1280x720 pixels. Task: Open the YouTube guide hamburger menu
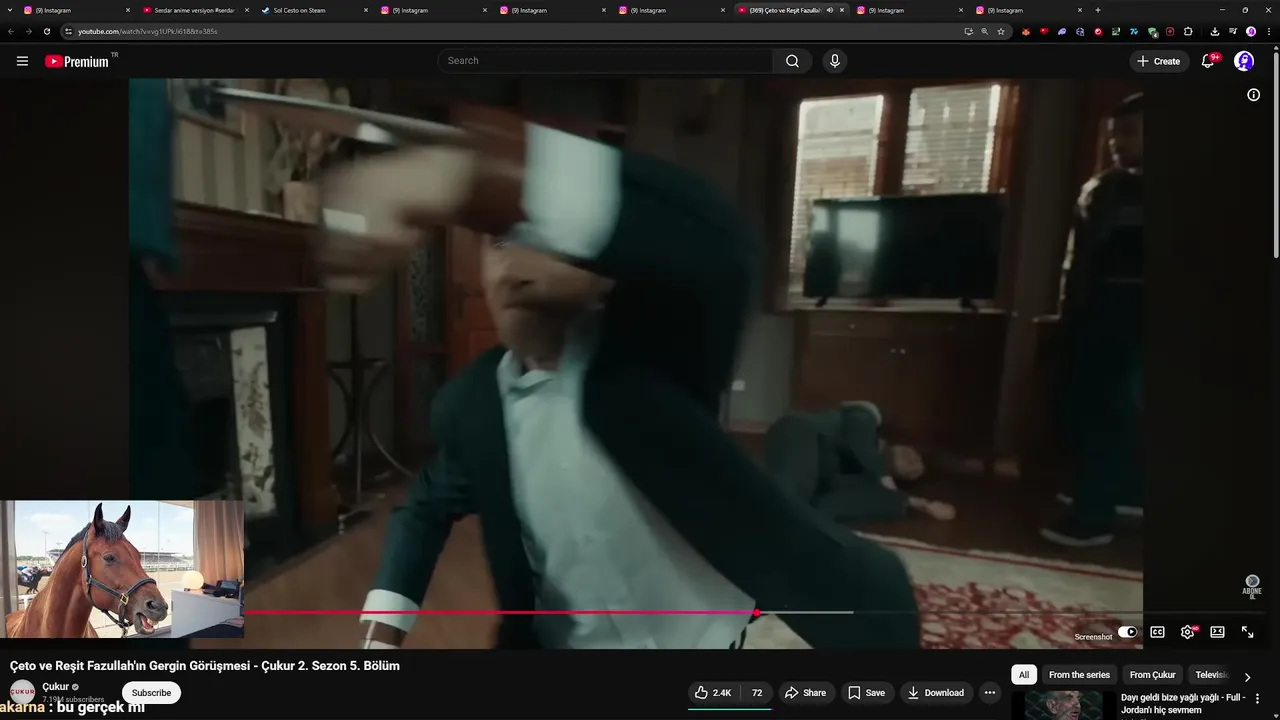tap(22, 61)
